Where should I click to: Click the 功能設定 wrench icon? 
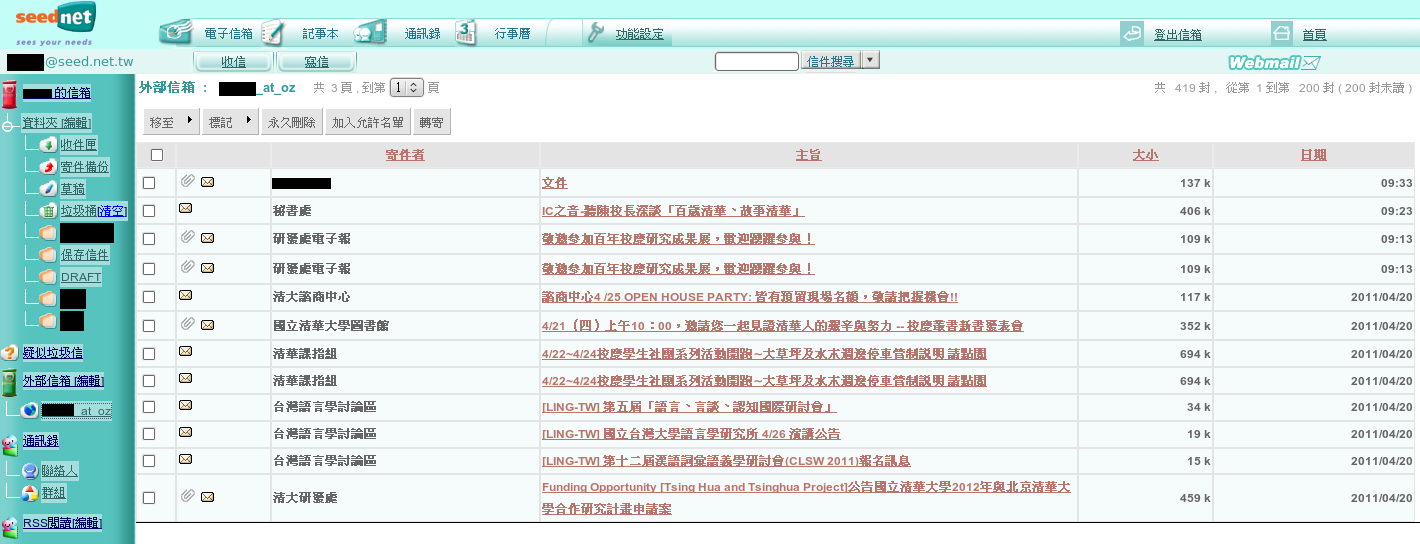[x=596, y=32]
